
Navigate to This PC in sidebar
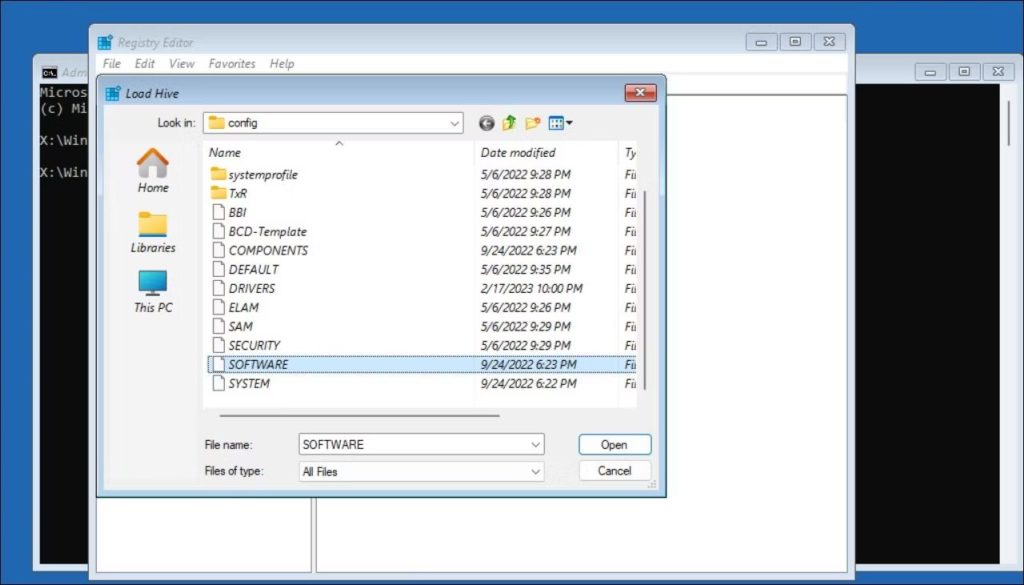153,292
